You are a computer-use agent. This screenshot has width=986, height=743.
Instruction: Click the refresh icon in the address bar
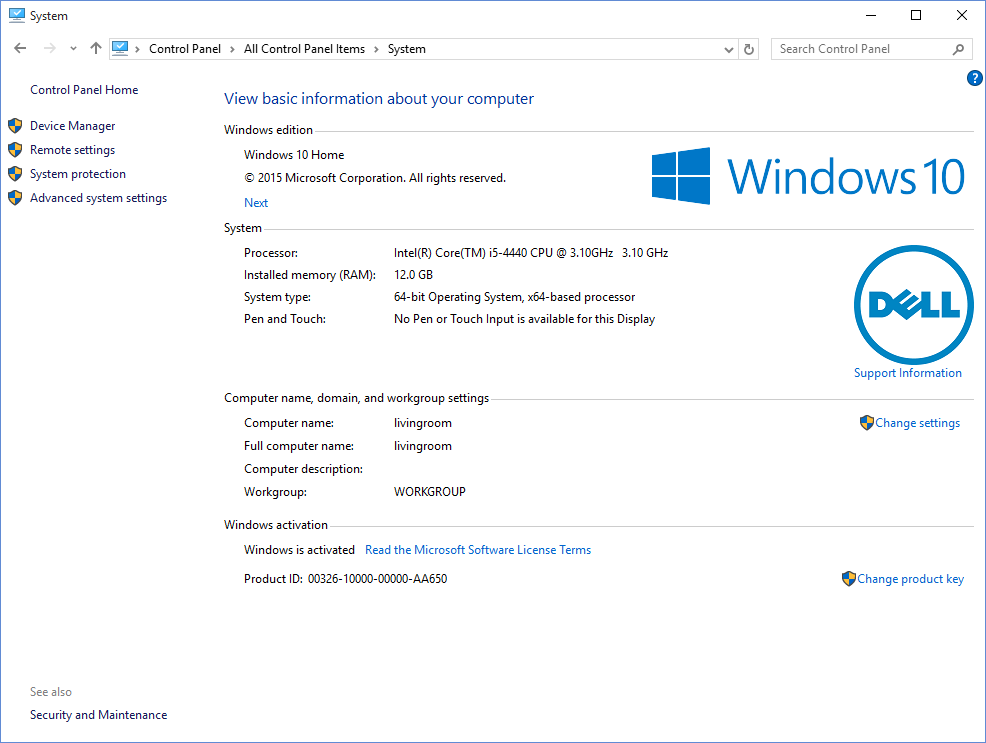[x=748, y=48]
